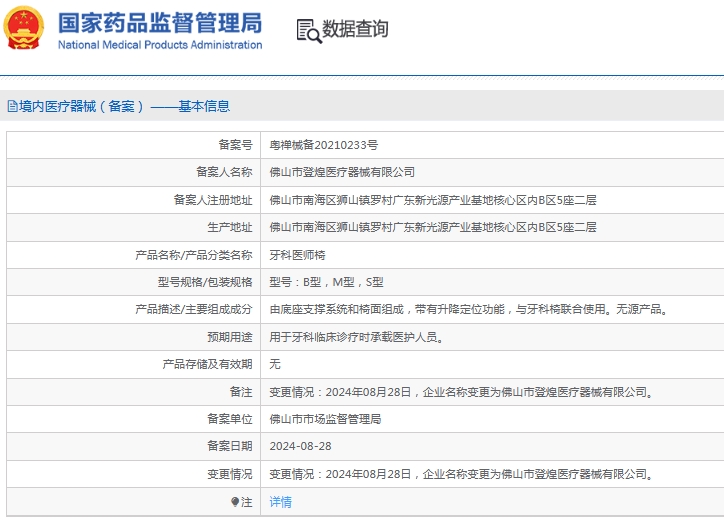The height and width of the screenshot is (527, 724).
Task: Click the 产品描述/主要组成成分 label
Action: [193, 309]
